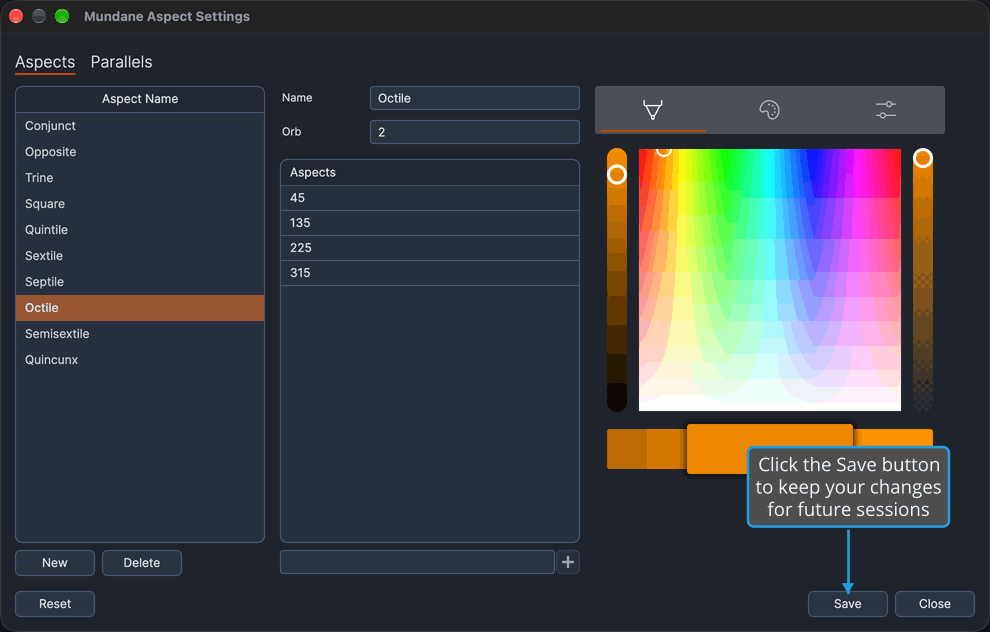Select the 225 degree aspect row
This screenshot has width=990, height=632.
(x=430, y=247)
